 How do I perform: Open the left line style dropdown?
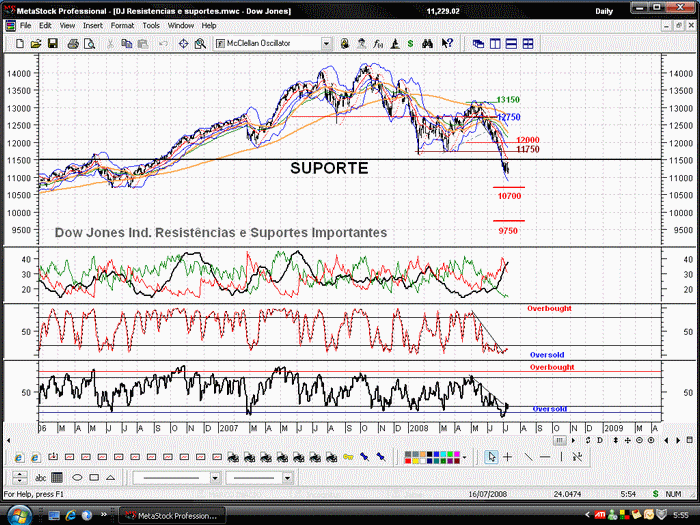coord(215,478)
